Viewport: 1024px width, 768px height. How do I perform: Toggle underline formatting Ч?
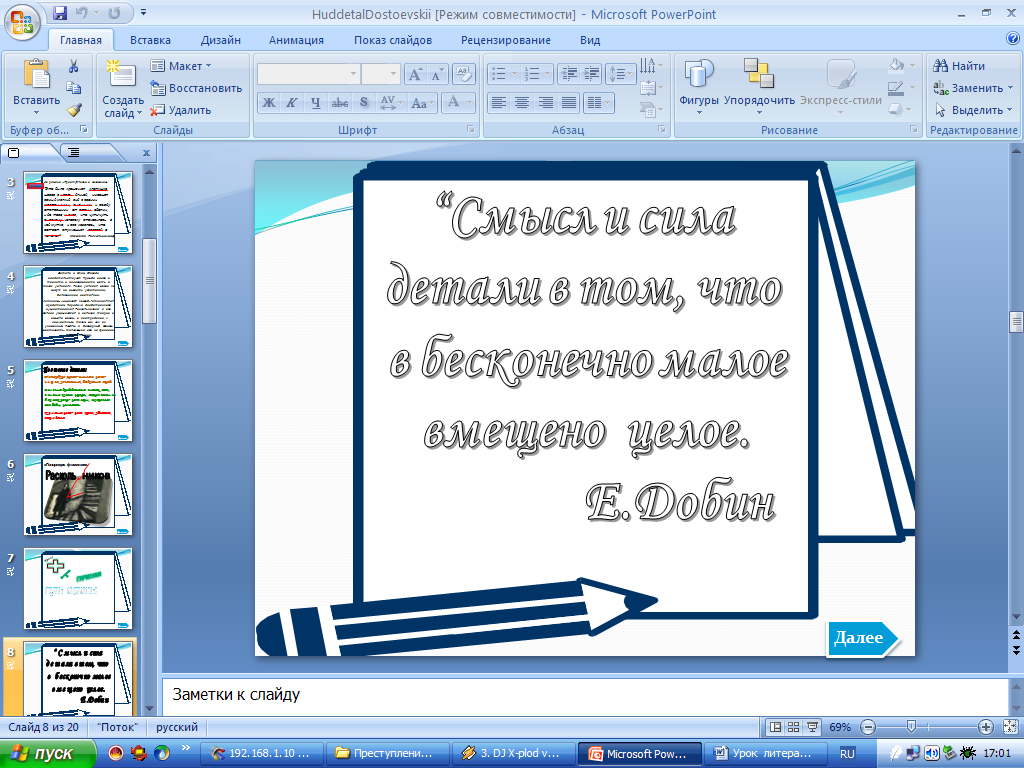coord(316,103)
